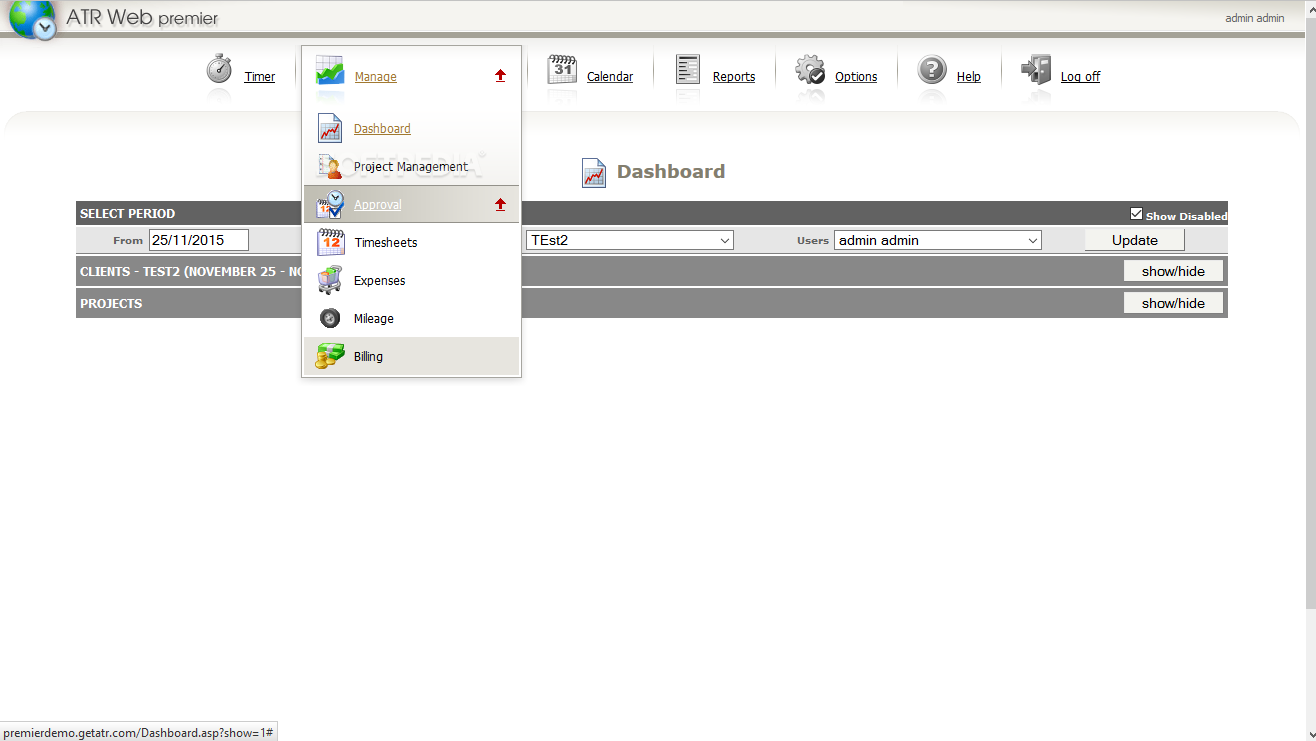Screen dimensions: 1316x741
Task: Collapse Manage menu via red arrow
Action: pos(501,76)
